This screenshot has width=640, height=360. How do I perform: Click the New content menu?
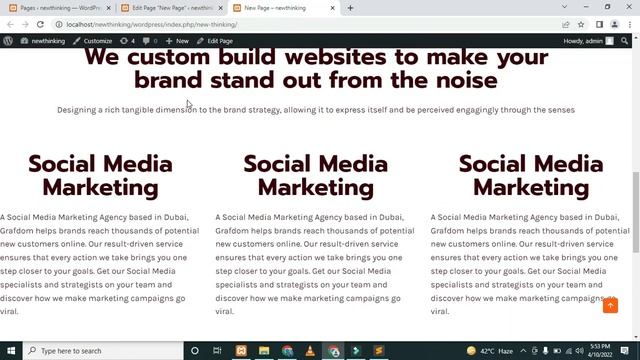pyautogui.click(x=177, y=41)
